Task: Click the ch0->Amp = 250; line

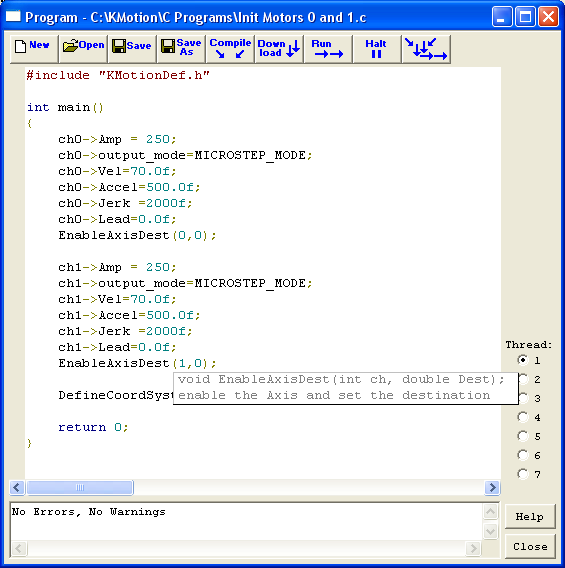Action: point(117,139)
